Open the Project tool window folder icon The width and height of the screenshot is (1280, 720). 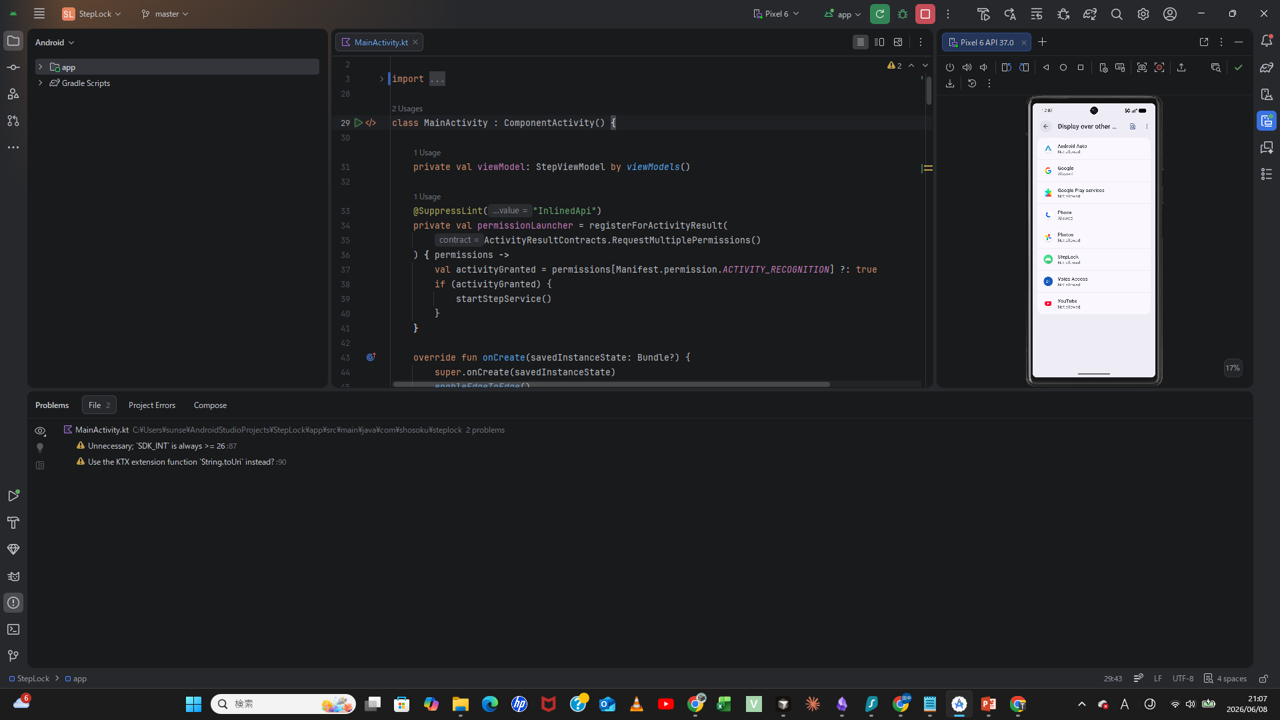coord(13,41)
